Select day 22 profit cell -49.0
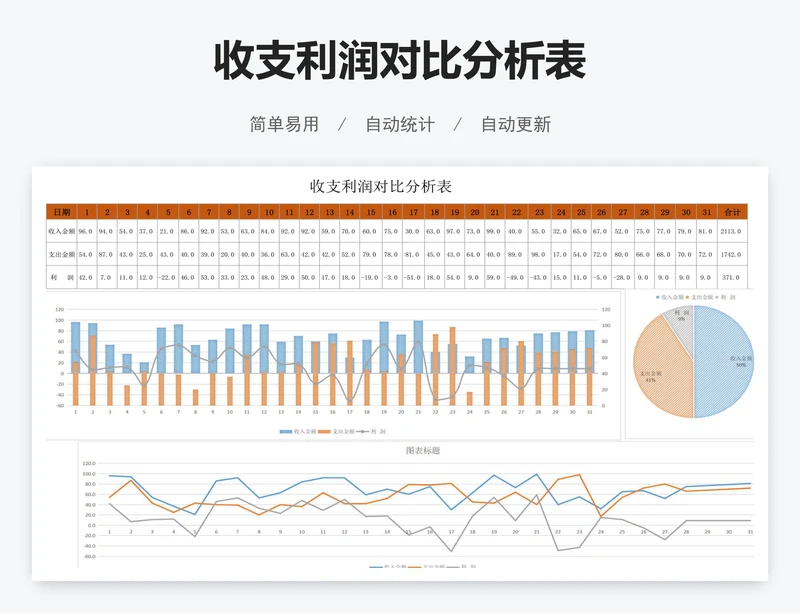Image resolution: width=800 pixels, height=613 pixels. pyautogui.click(x=516, y=278)
